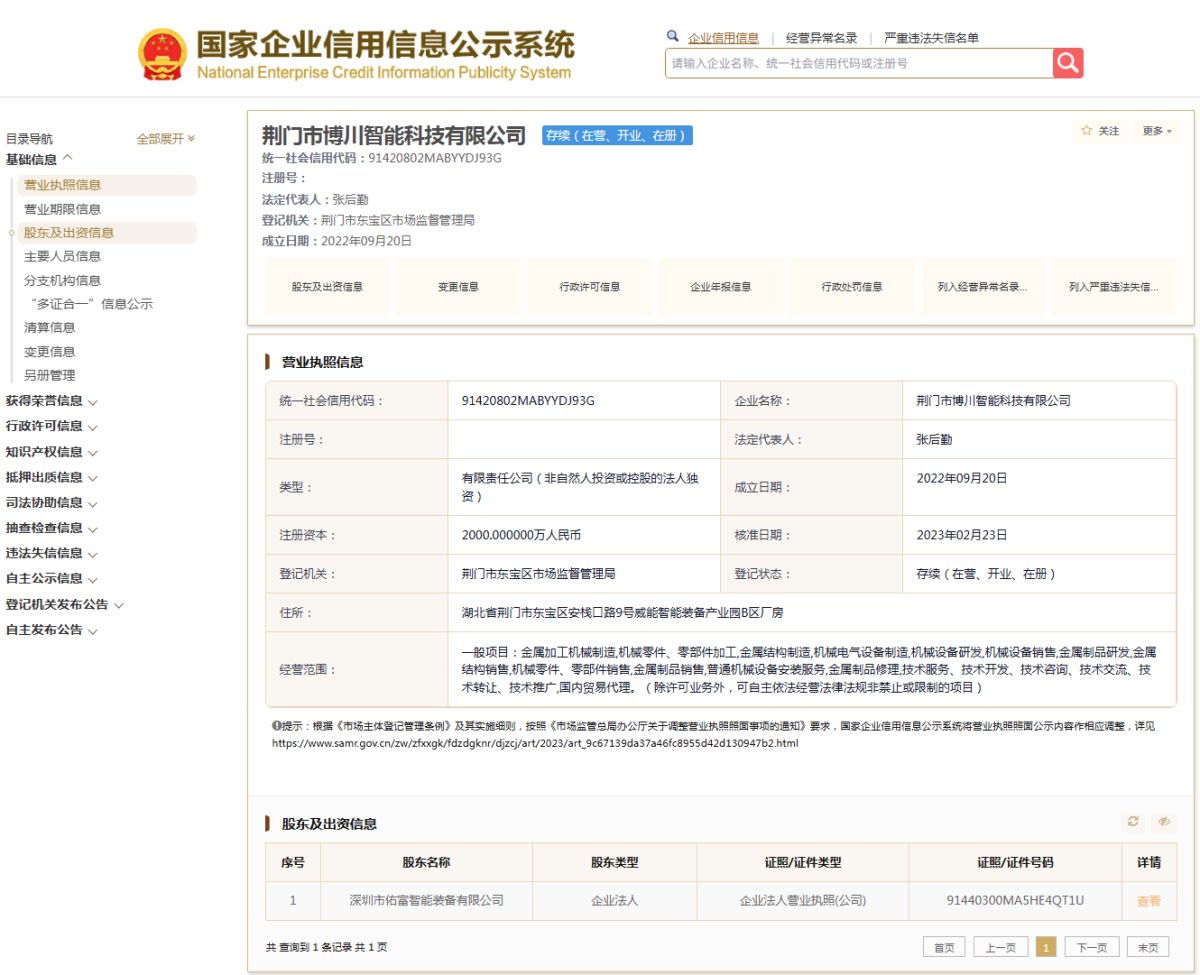Click certificate number 91440300MA5HE4QT1U
The image size is (1200, 975).
point(1015,901)
